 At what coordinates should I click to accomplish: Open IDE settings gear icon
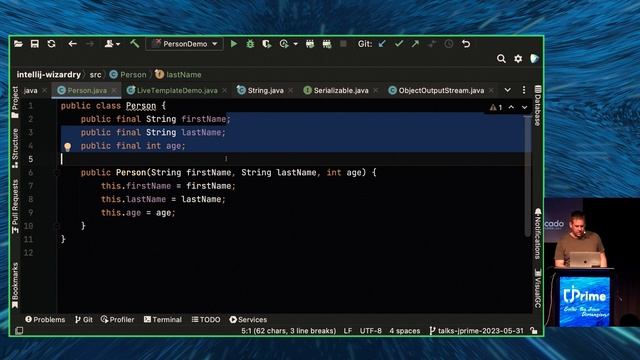[x=518, y=59]
